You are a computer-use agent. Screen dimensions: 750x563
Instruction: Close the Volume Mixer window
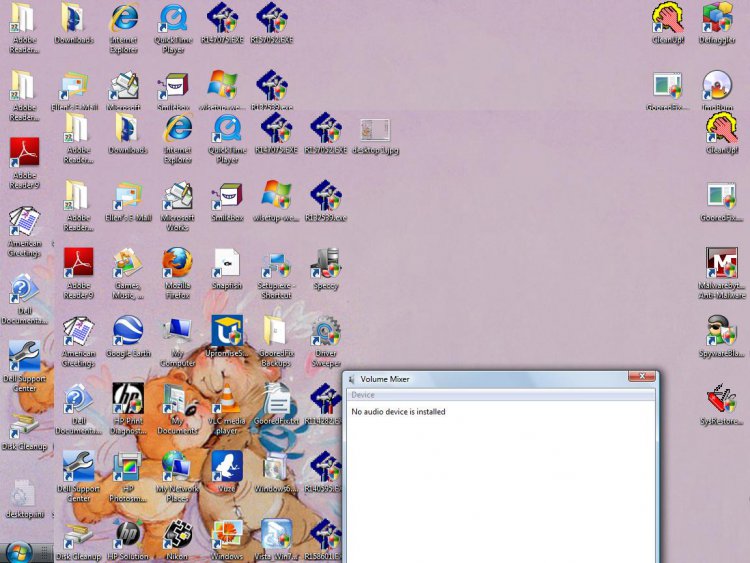coord(641,376)
